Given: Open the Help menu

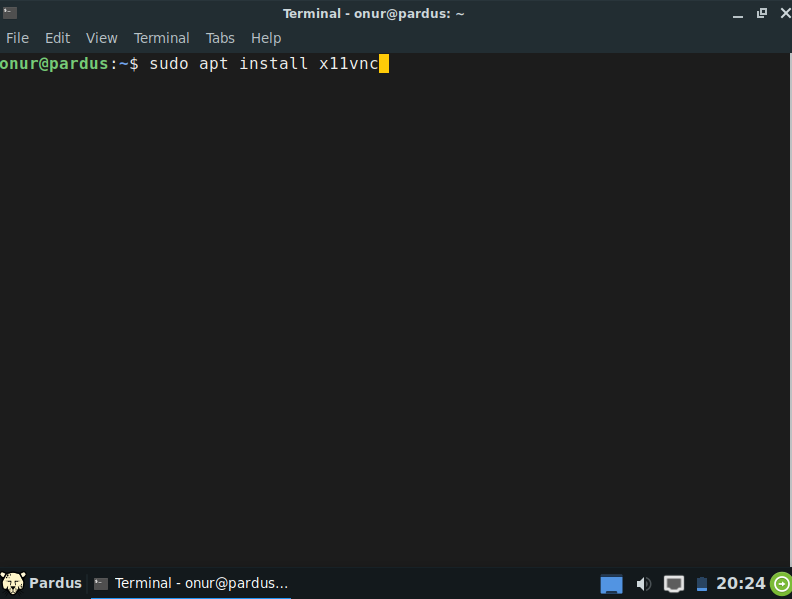Looking at the screenshot, I should [x=266, y=38].
